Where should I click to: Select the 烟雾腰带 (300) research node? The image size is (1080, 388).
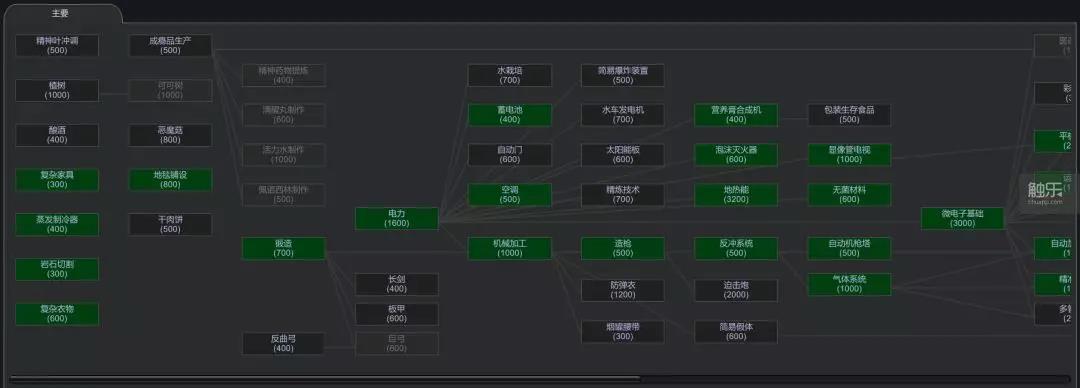623,331
